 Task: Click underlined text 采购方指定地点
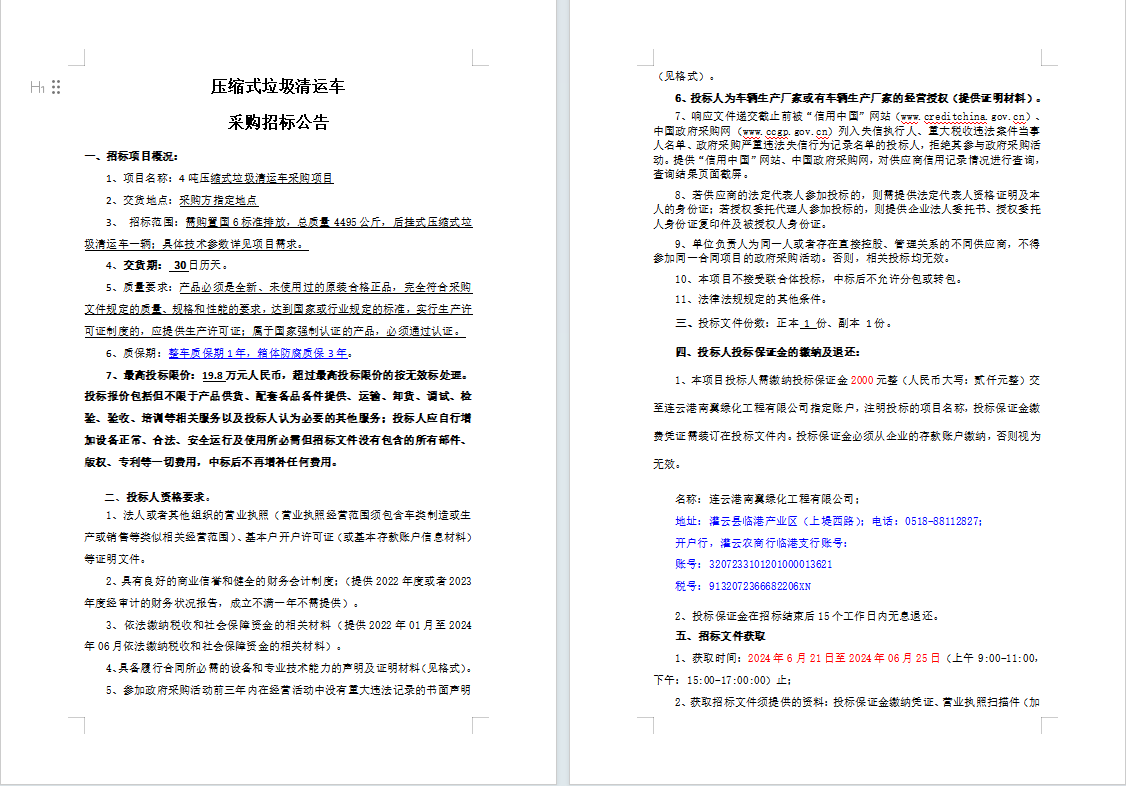pyautogui.click(x=219, y=199)
